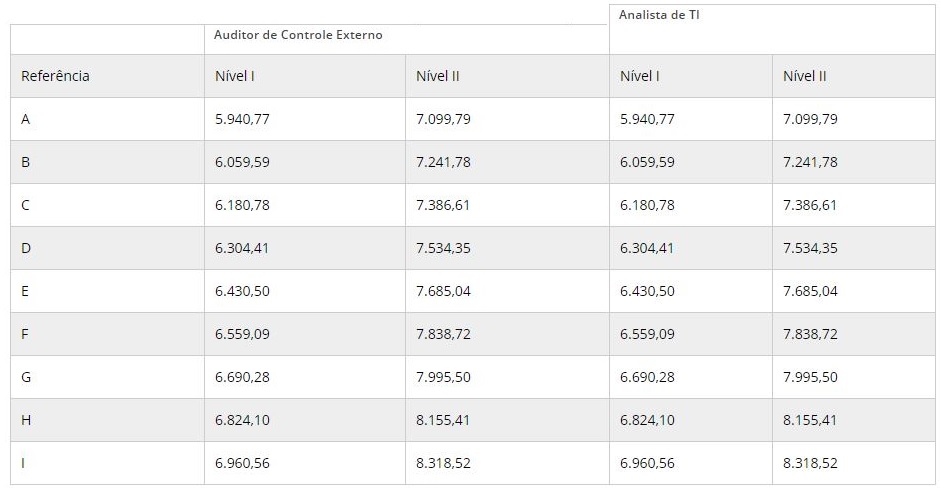The height and width of the screenshot is (488, 940).
Task: Click value 8.318,52 in Analista Nível II
Action: (x=810, y=463)
